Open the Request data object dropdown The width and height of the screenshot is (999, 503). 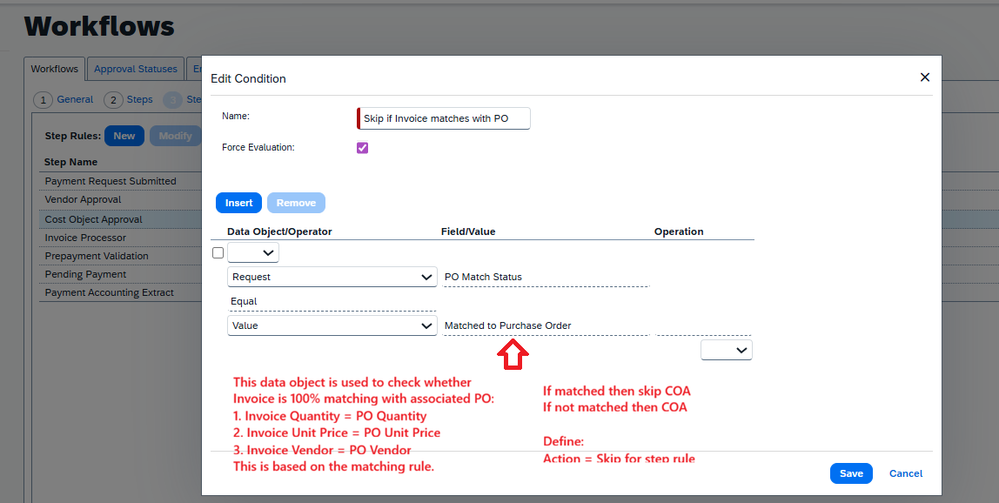(332, 277)
